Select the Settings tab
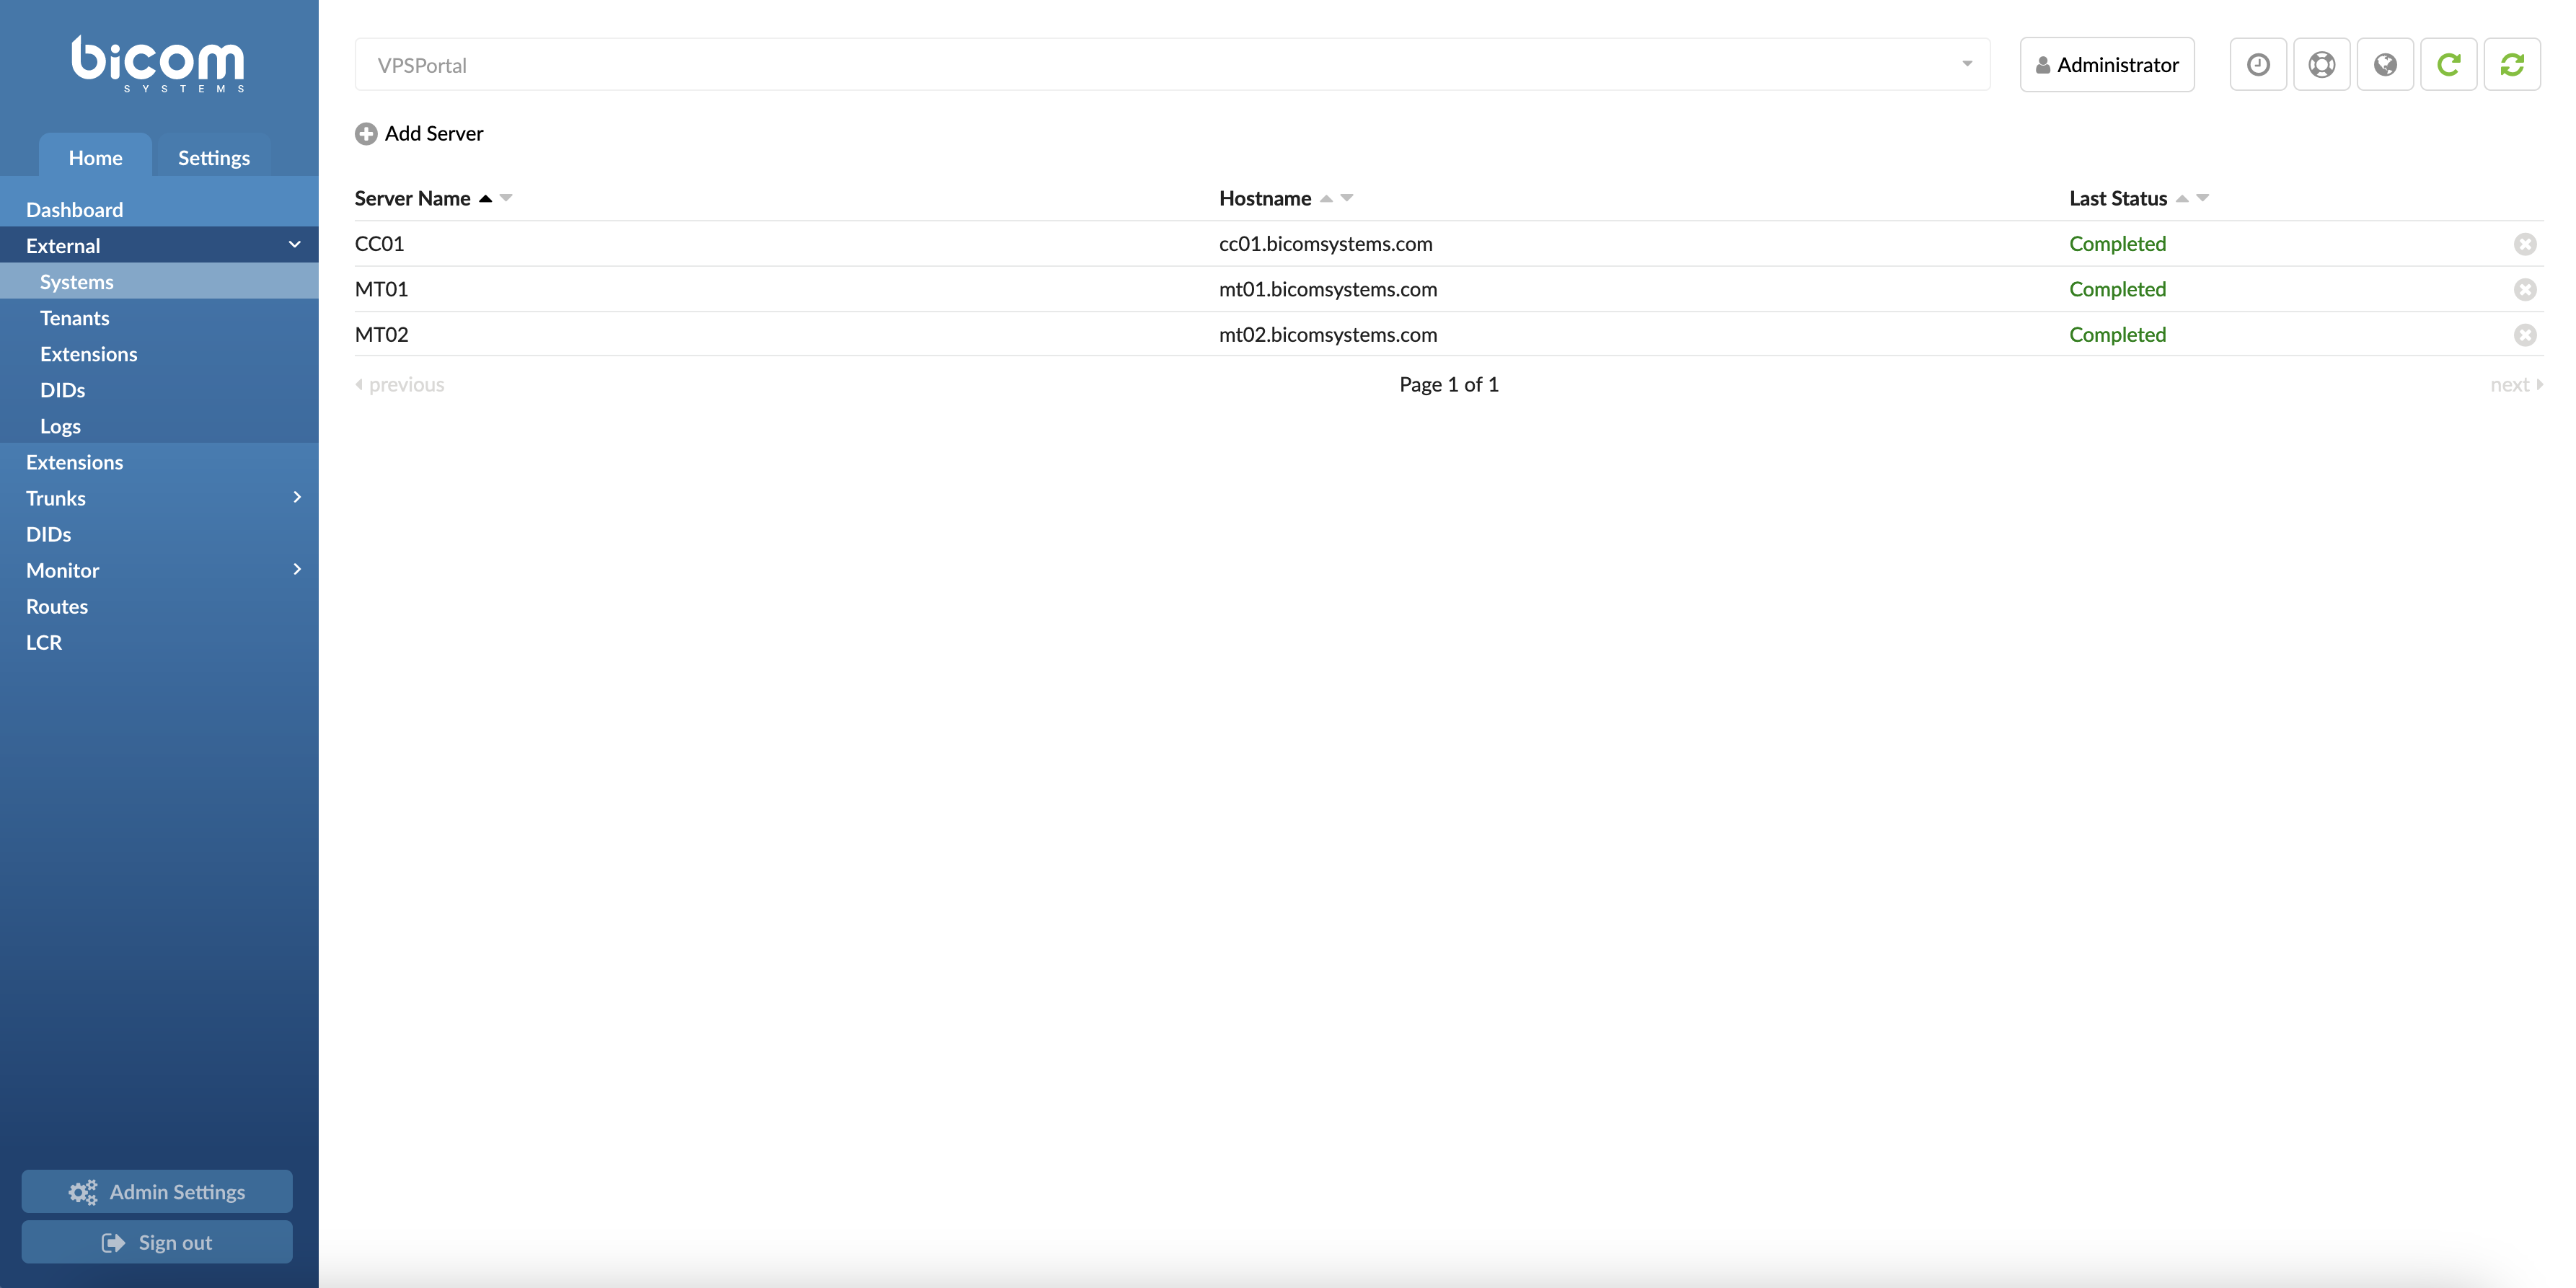 point(212,158)
